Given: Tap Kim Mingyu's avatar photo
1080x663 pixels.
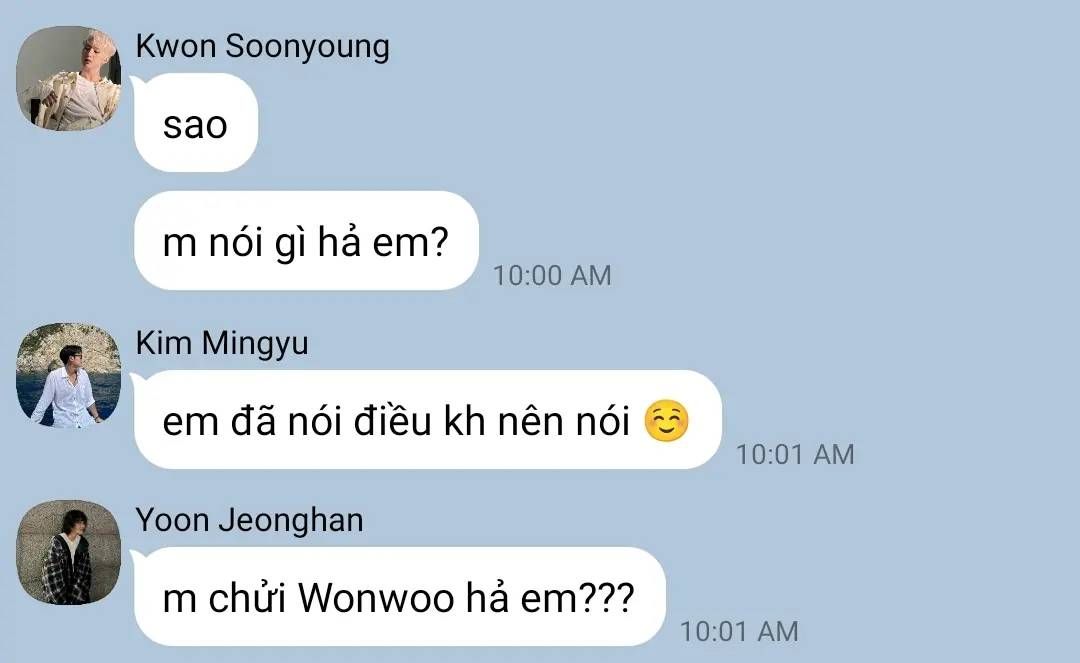Looking at the screenshot, I should (x=69, y=375).
